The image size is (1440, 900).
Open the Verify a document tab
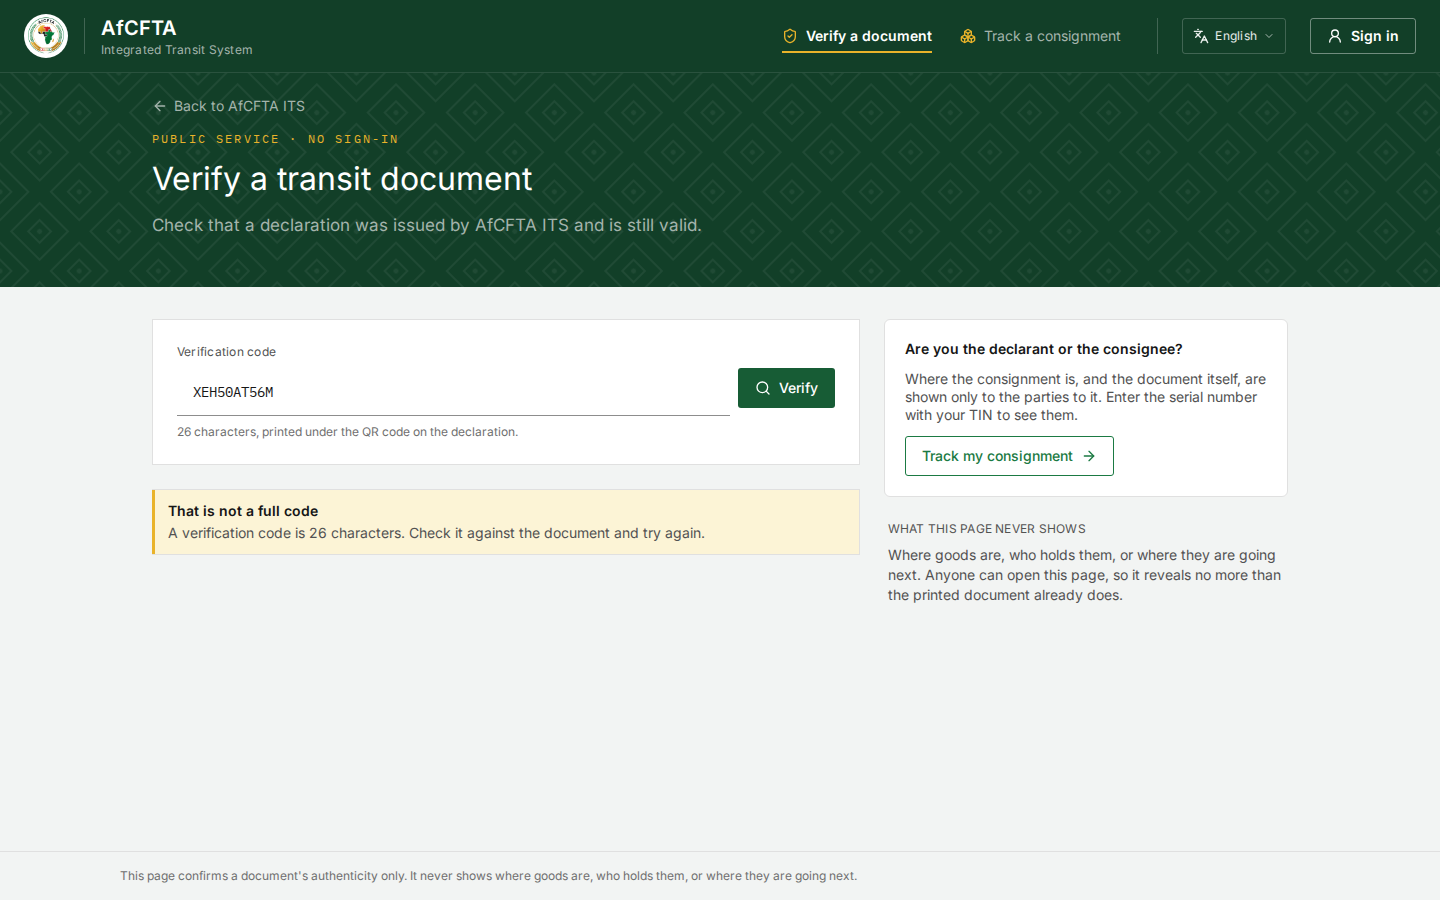point(857,36)
